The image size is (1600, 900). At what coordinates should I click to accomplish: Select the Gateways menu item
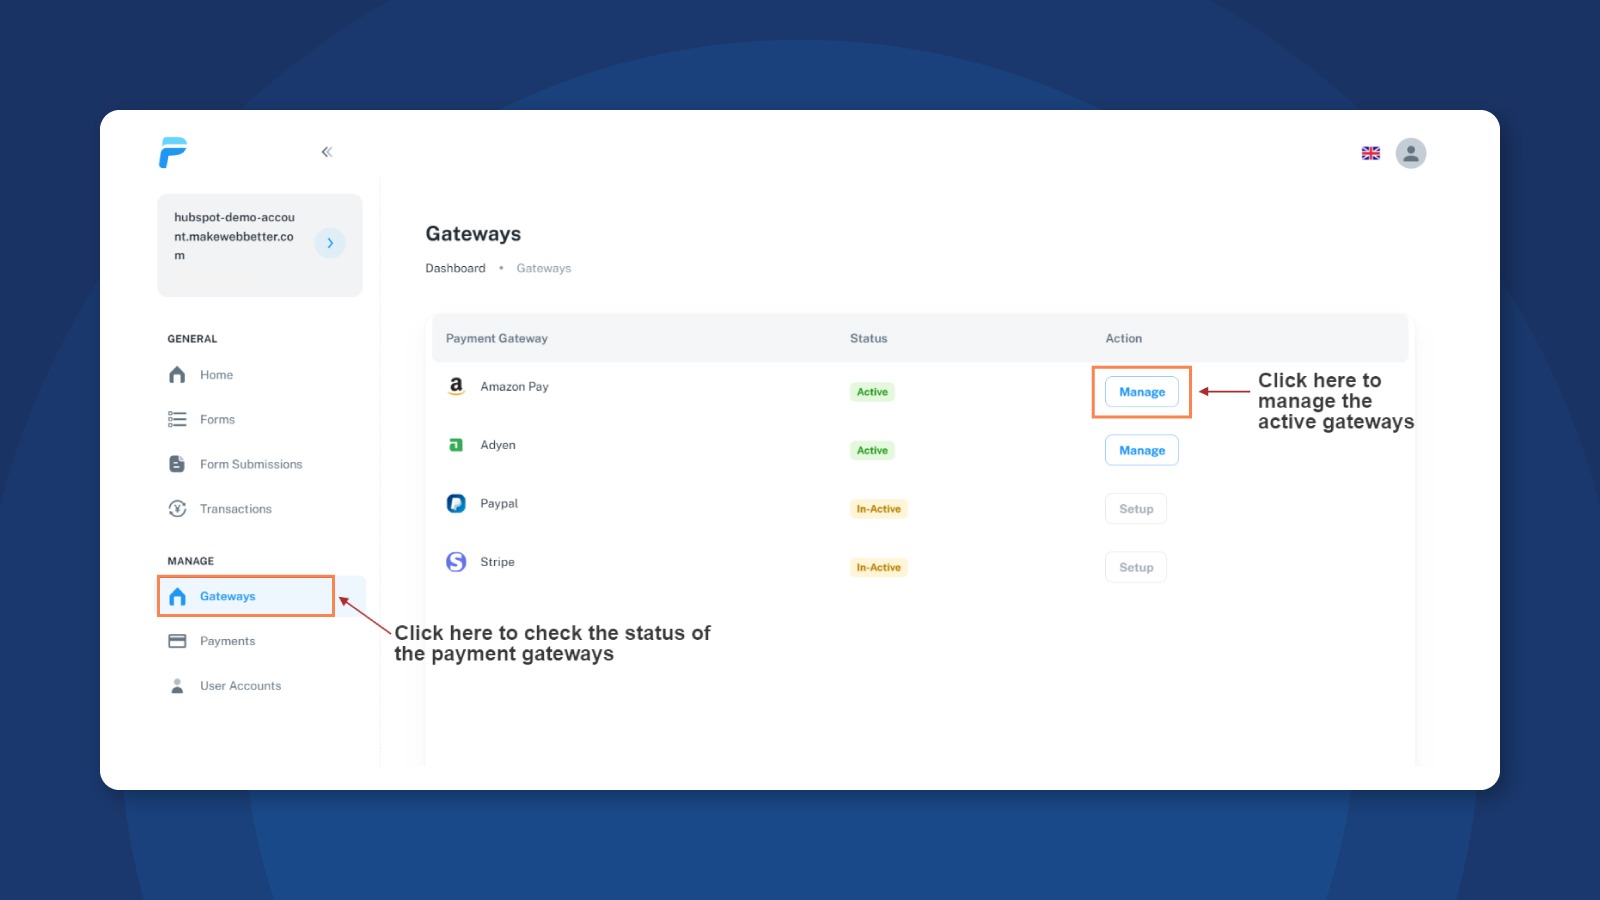[x=228, y=596]
